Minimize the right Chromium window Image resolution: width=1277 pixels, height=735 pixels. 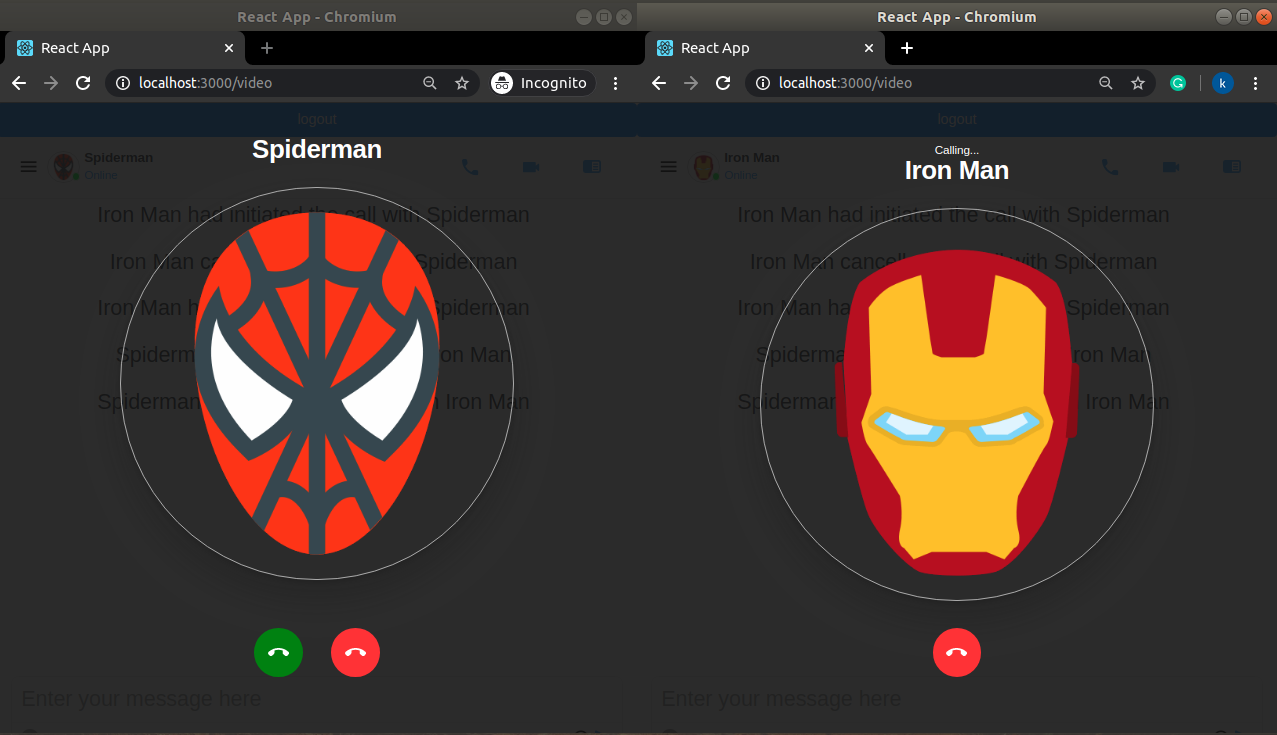click(x=1224, y=17)
